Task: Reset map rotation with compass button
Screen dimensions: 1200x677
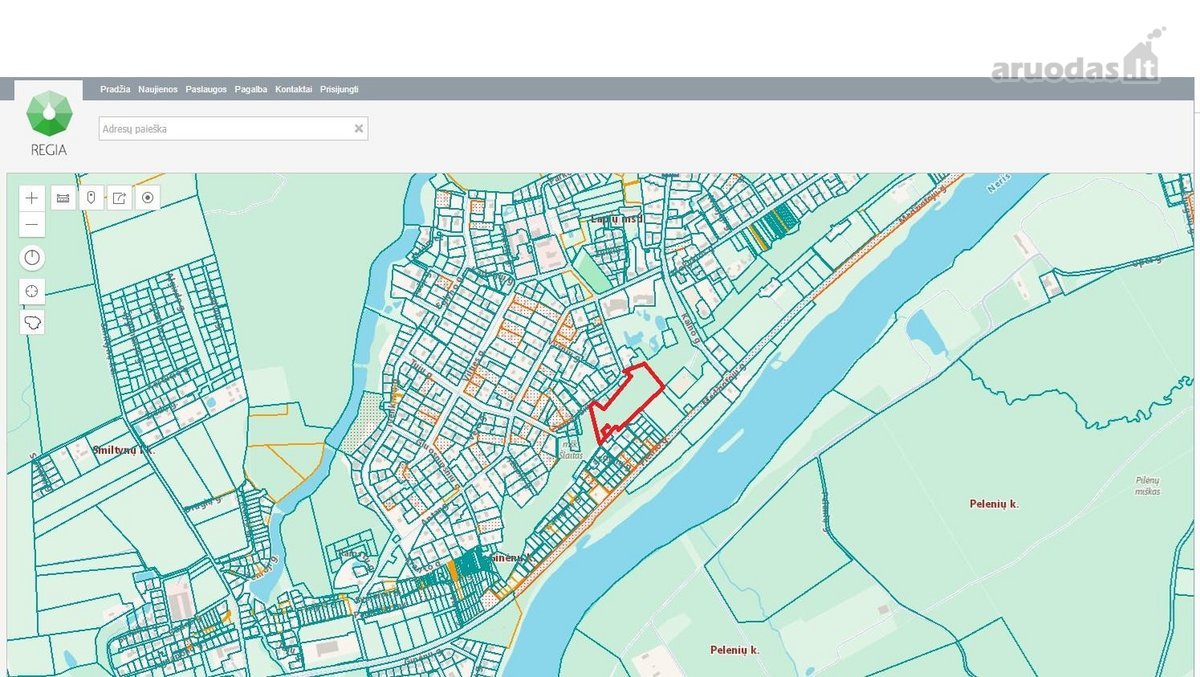Action: (33, 258)
